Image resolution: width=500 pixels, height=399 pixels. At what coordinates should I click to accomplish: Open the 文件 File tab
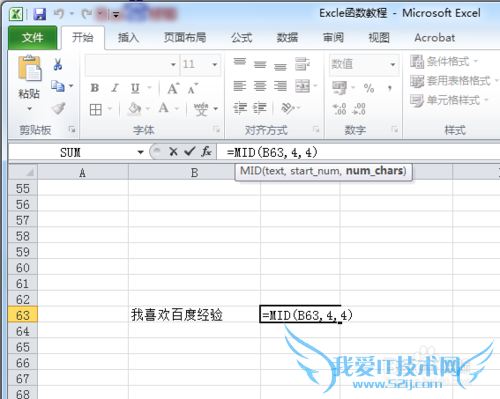click(x=32, y=38)
